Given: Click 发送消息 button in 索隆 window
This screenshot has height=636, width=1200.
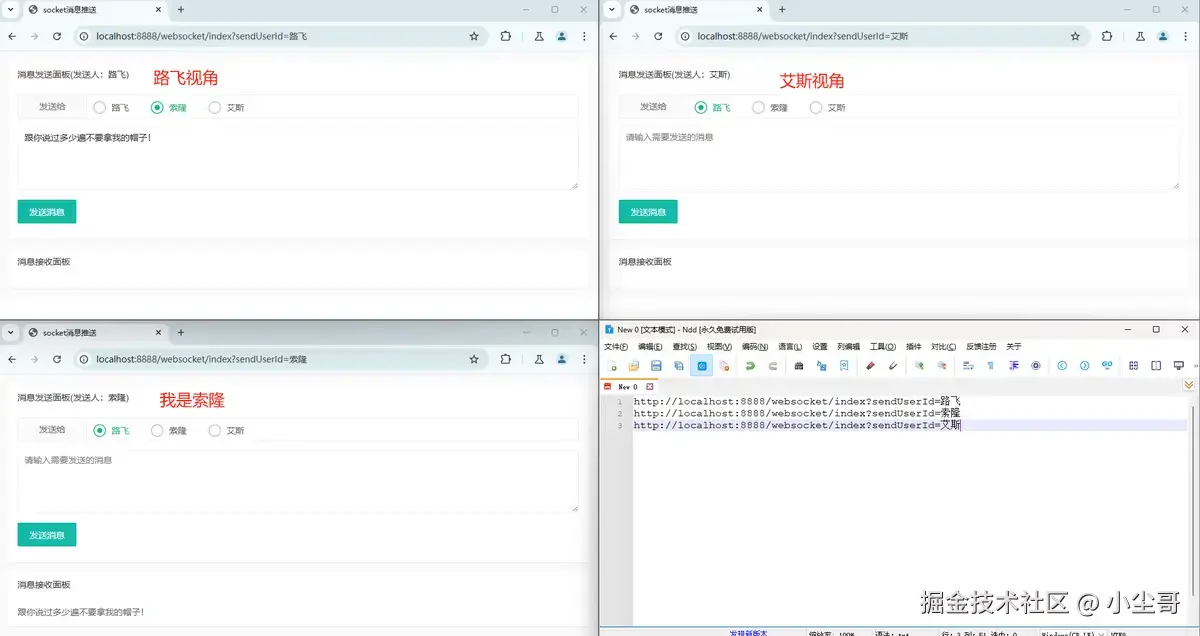Looking at the screenshot, I should [x=47, y=535].
